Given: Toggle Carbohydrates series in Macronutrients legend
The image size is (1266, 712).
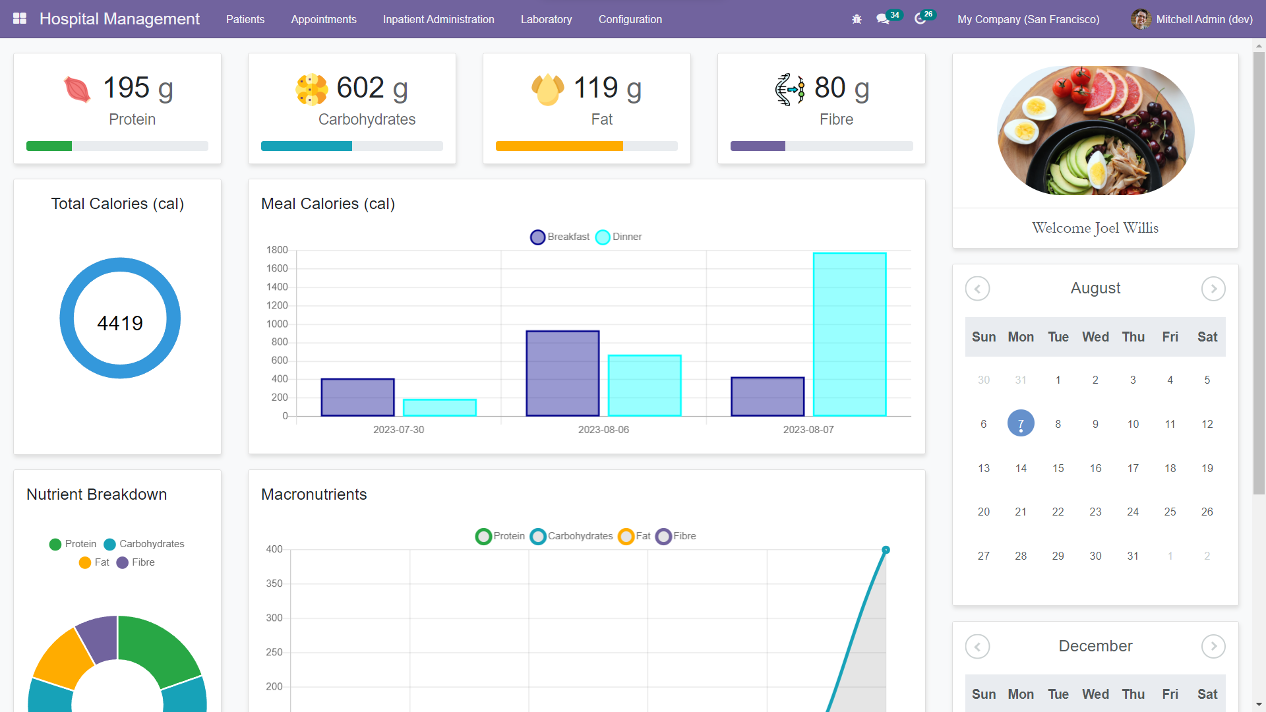Looking at the screenshot, I should (x=571, y=536).
